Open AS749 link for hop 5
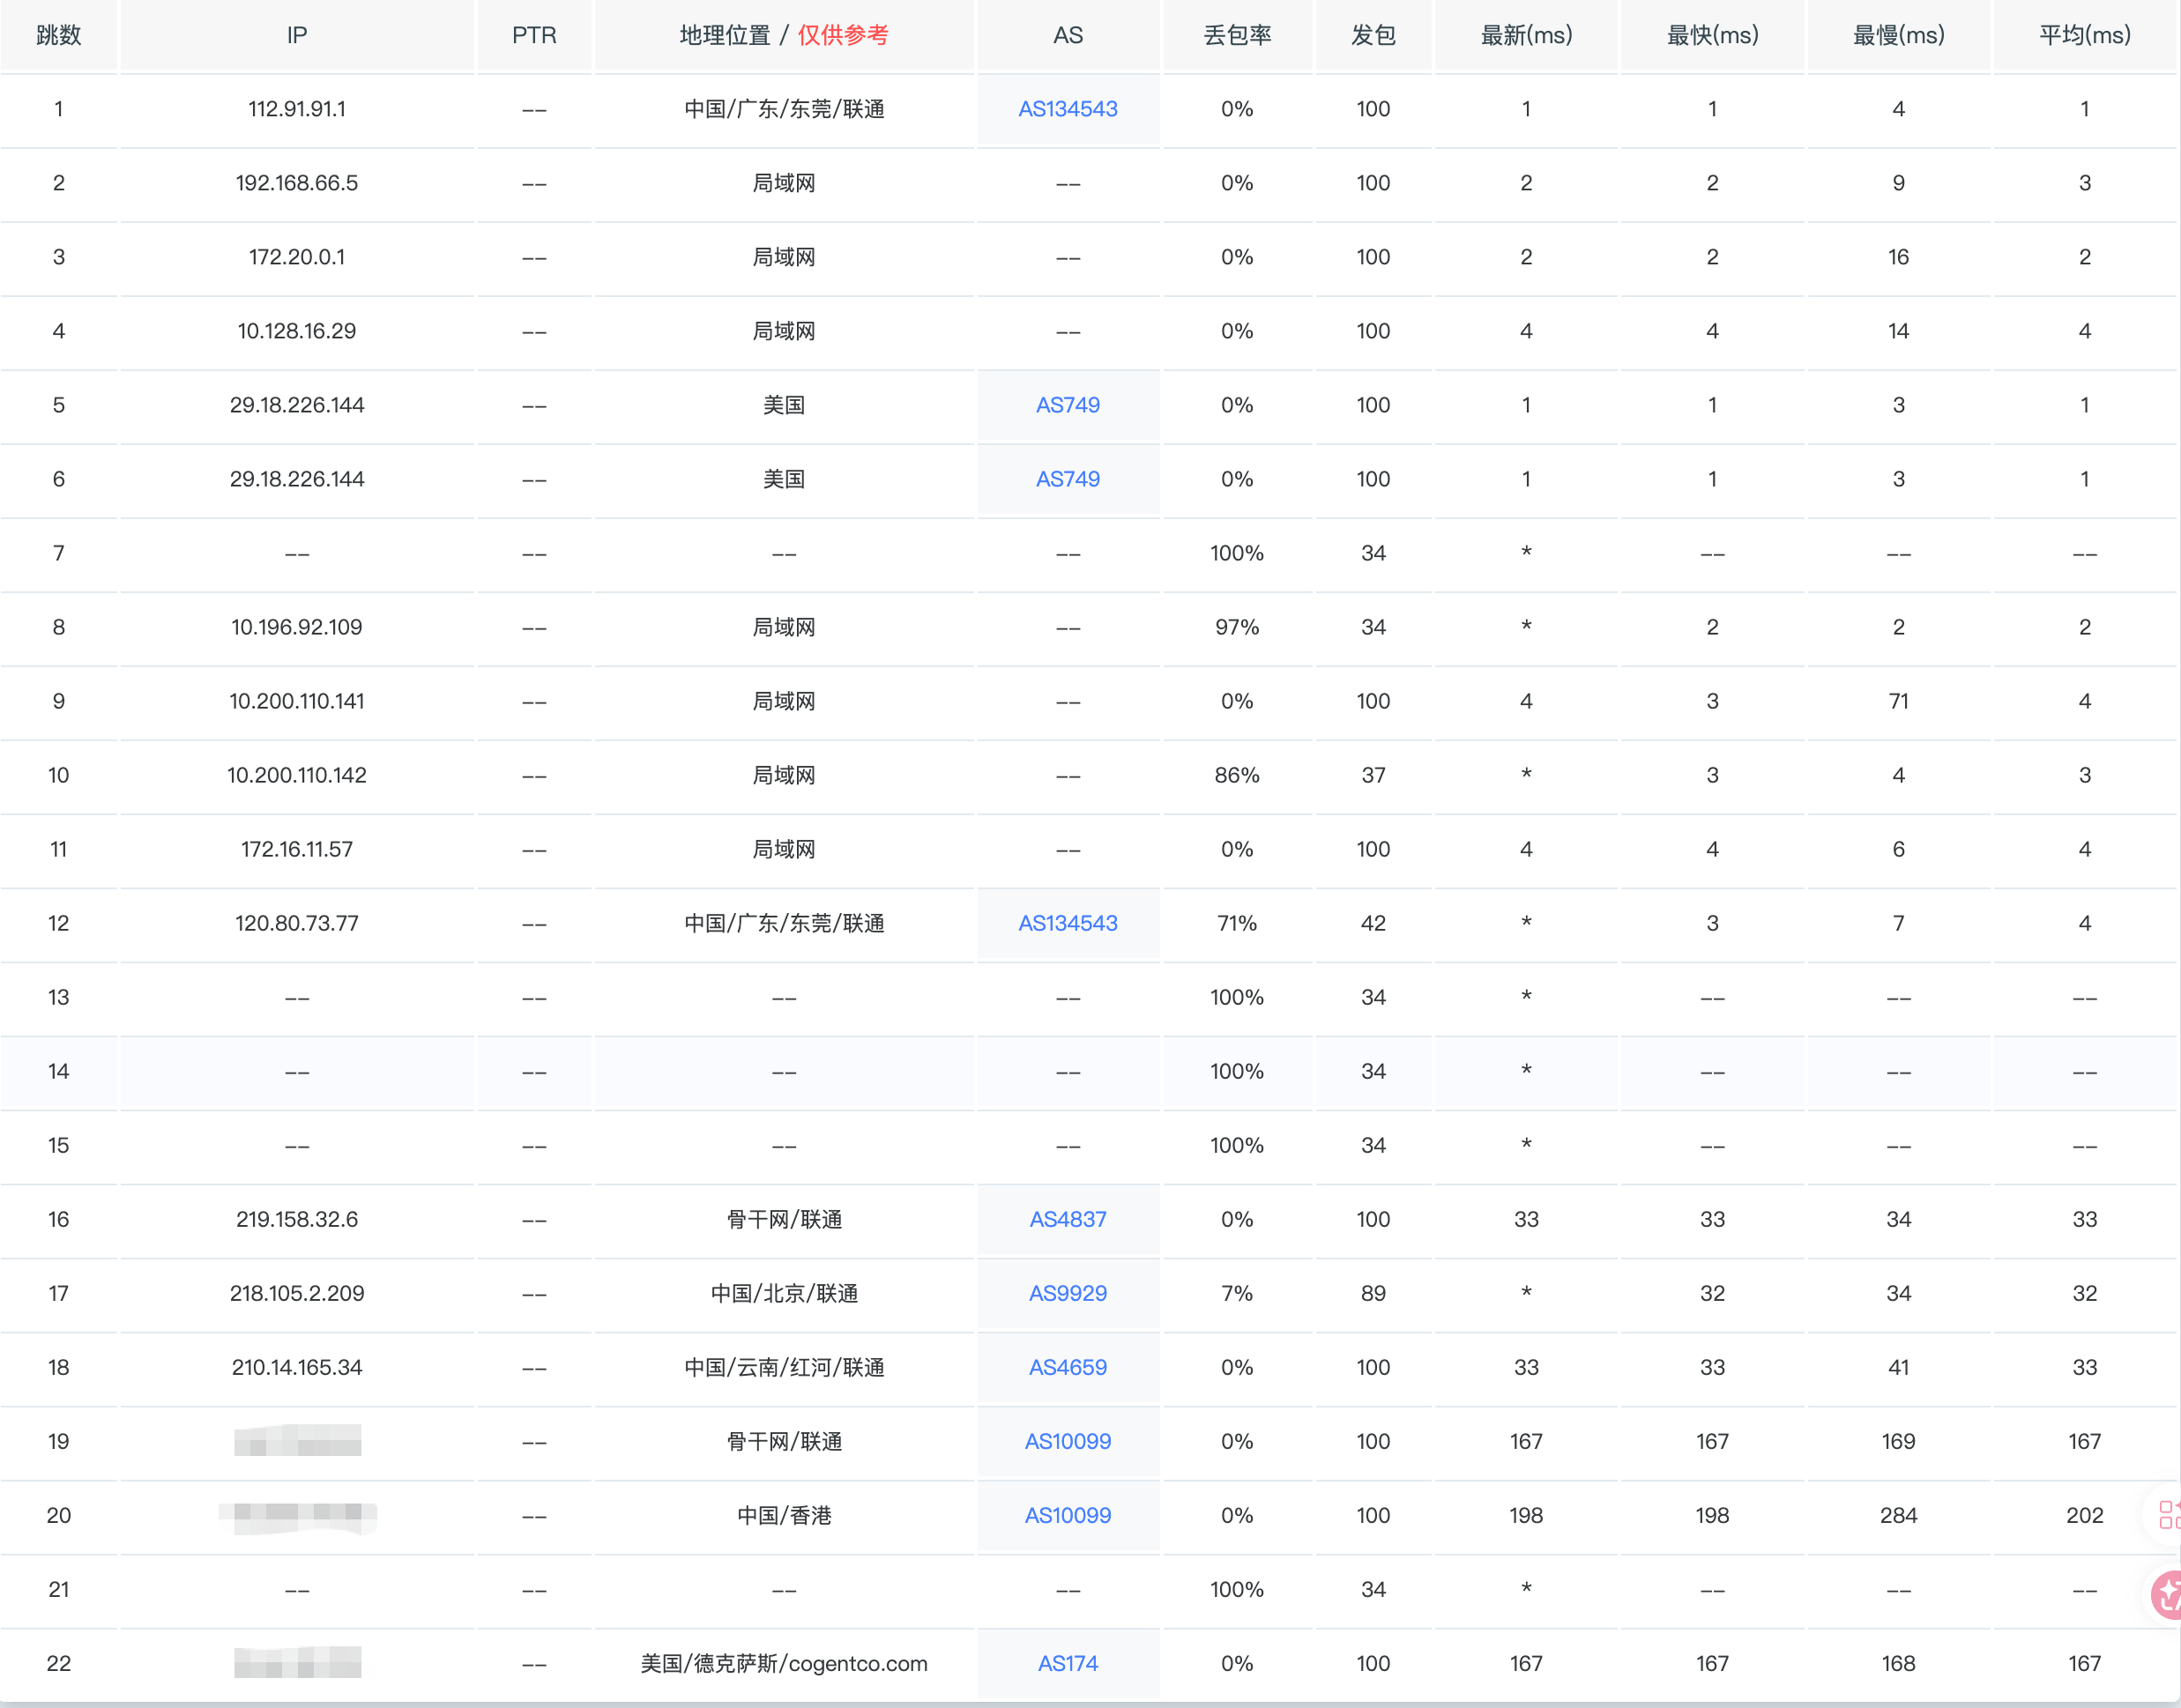Image resolution: width=2181 pixels, height=1708 pixels. click(x=1067, y=405)
